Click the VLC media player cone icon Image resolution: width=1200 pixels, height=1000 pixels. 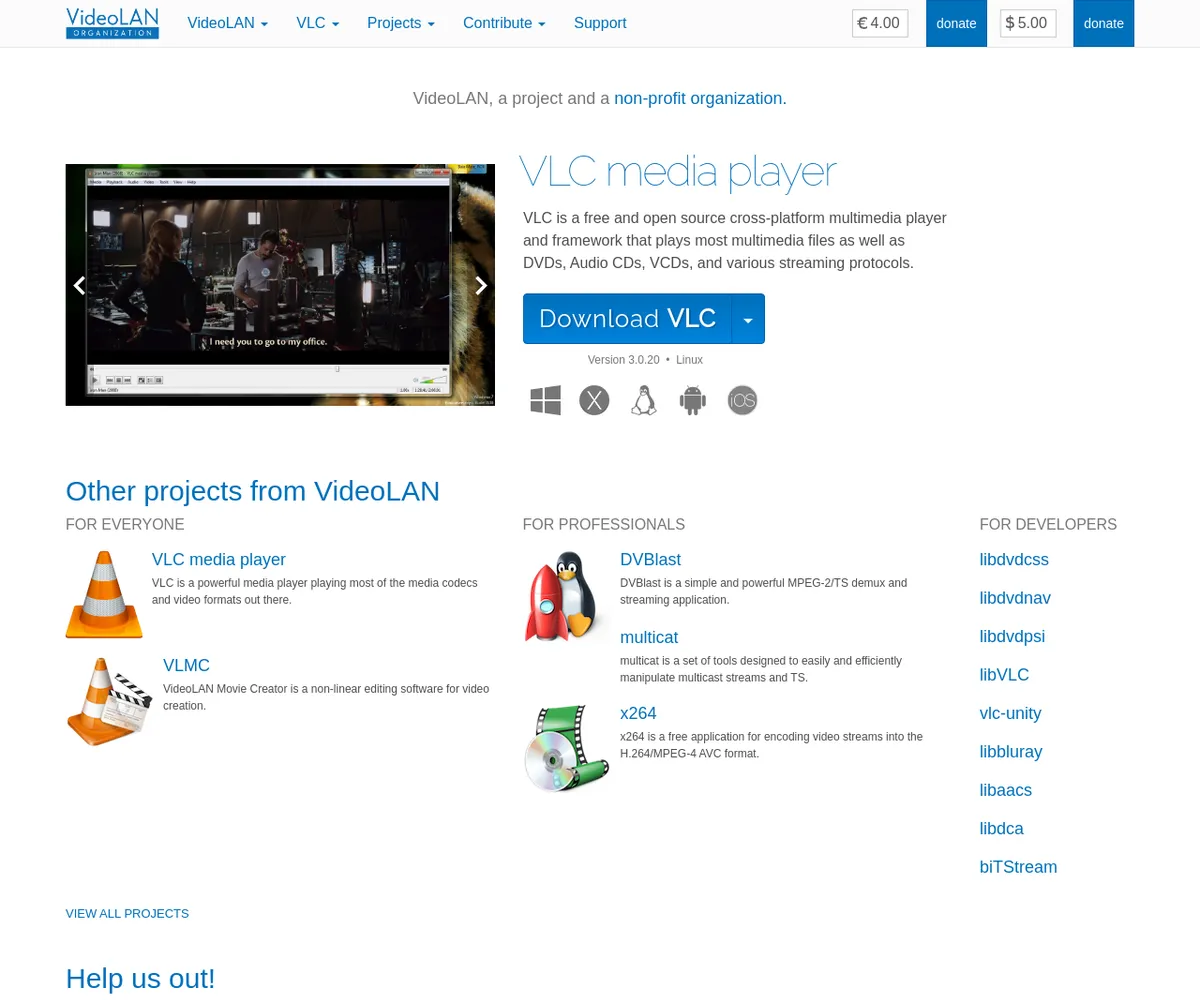pyautogui.click(x=104, y=595)
